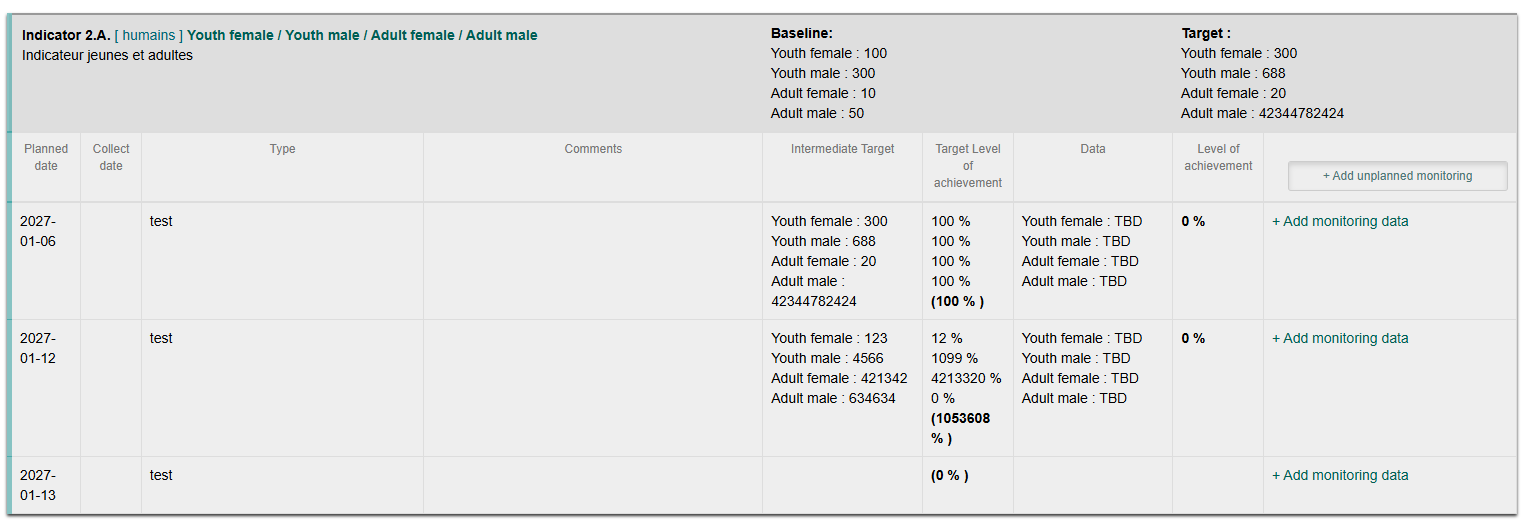Select the Collect date column header
The height and width of the screenshot is (526, 1532).
pos(111,157)
